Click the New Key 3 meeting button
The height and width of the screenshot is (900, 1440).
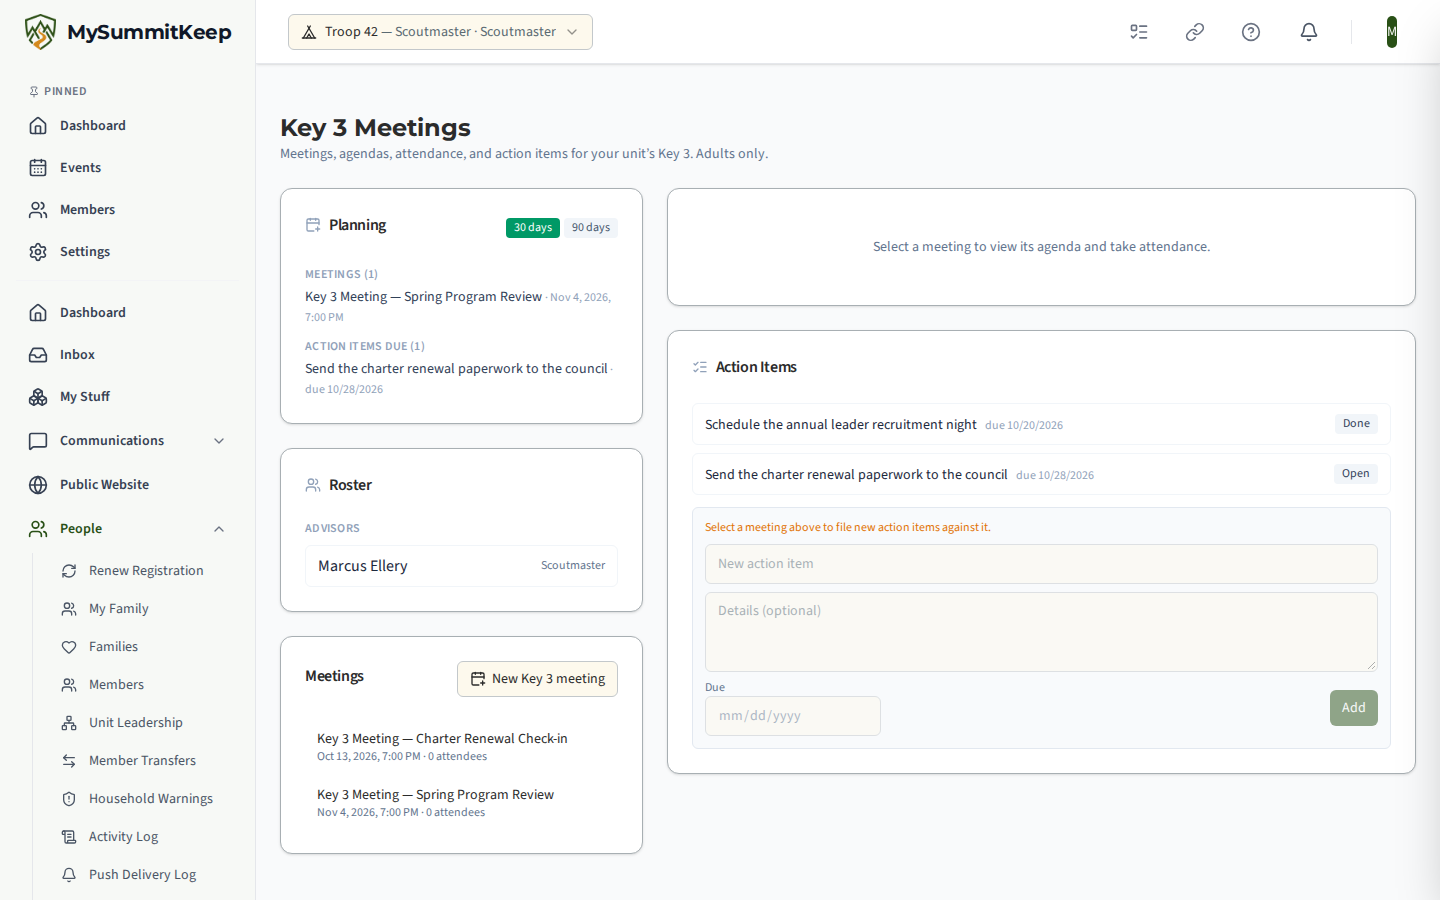click(537, 679)
